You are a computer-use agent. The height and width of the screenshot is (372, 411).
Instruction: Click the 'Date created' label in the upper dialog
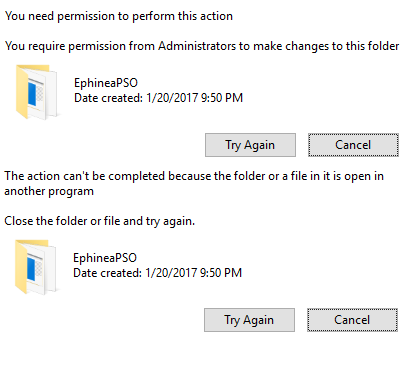[108, 98]
